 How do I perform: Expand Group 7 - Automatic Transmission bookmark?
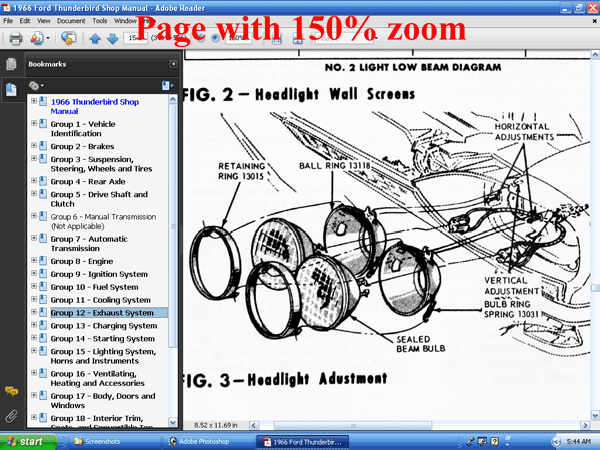pyautogui.click(x=34, y=238)
